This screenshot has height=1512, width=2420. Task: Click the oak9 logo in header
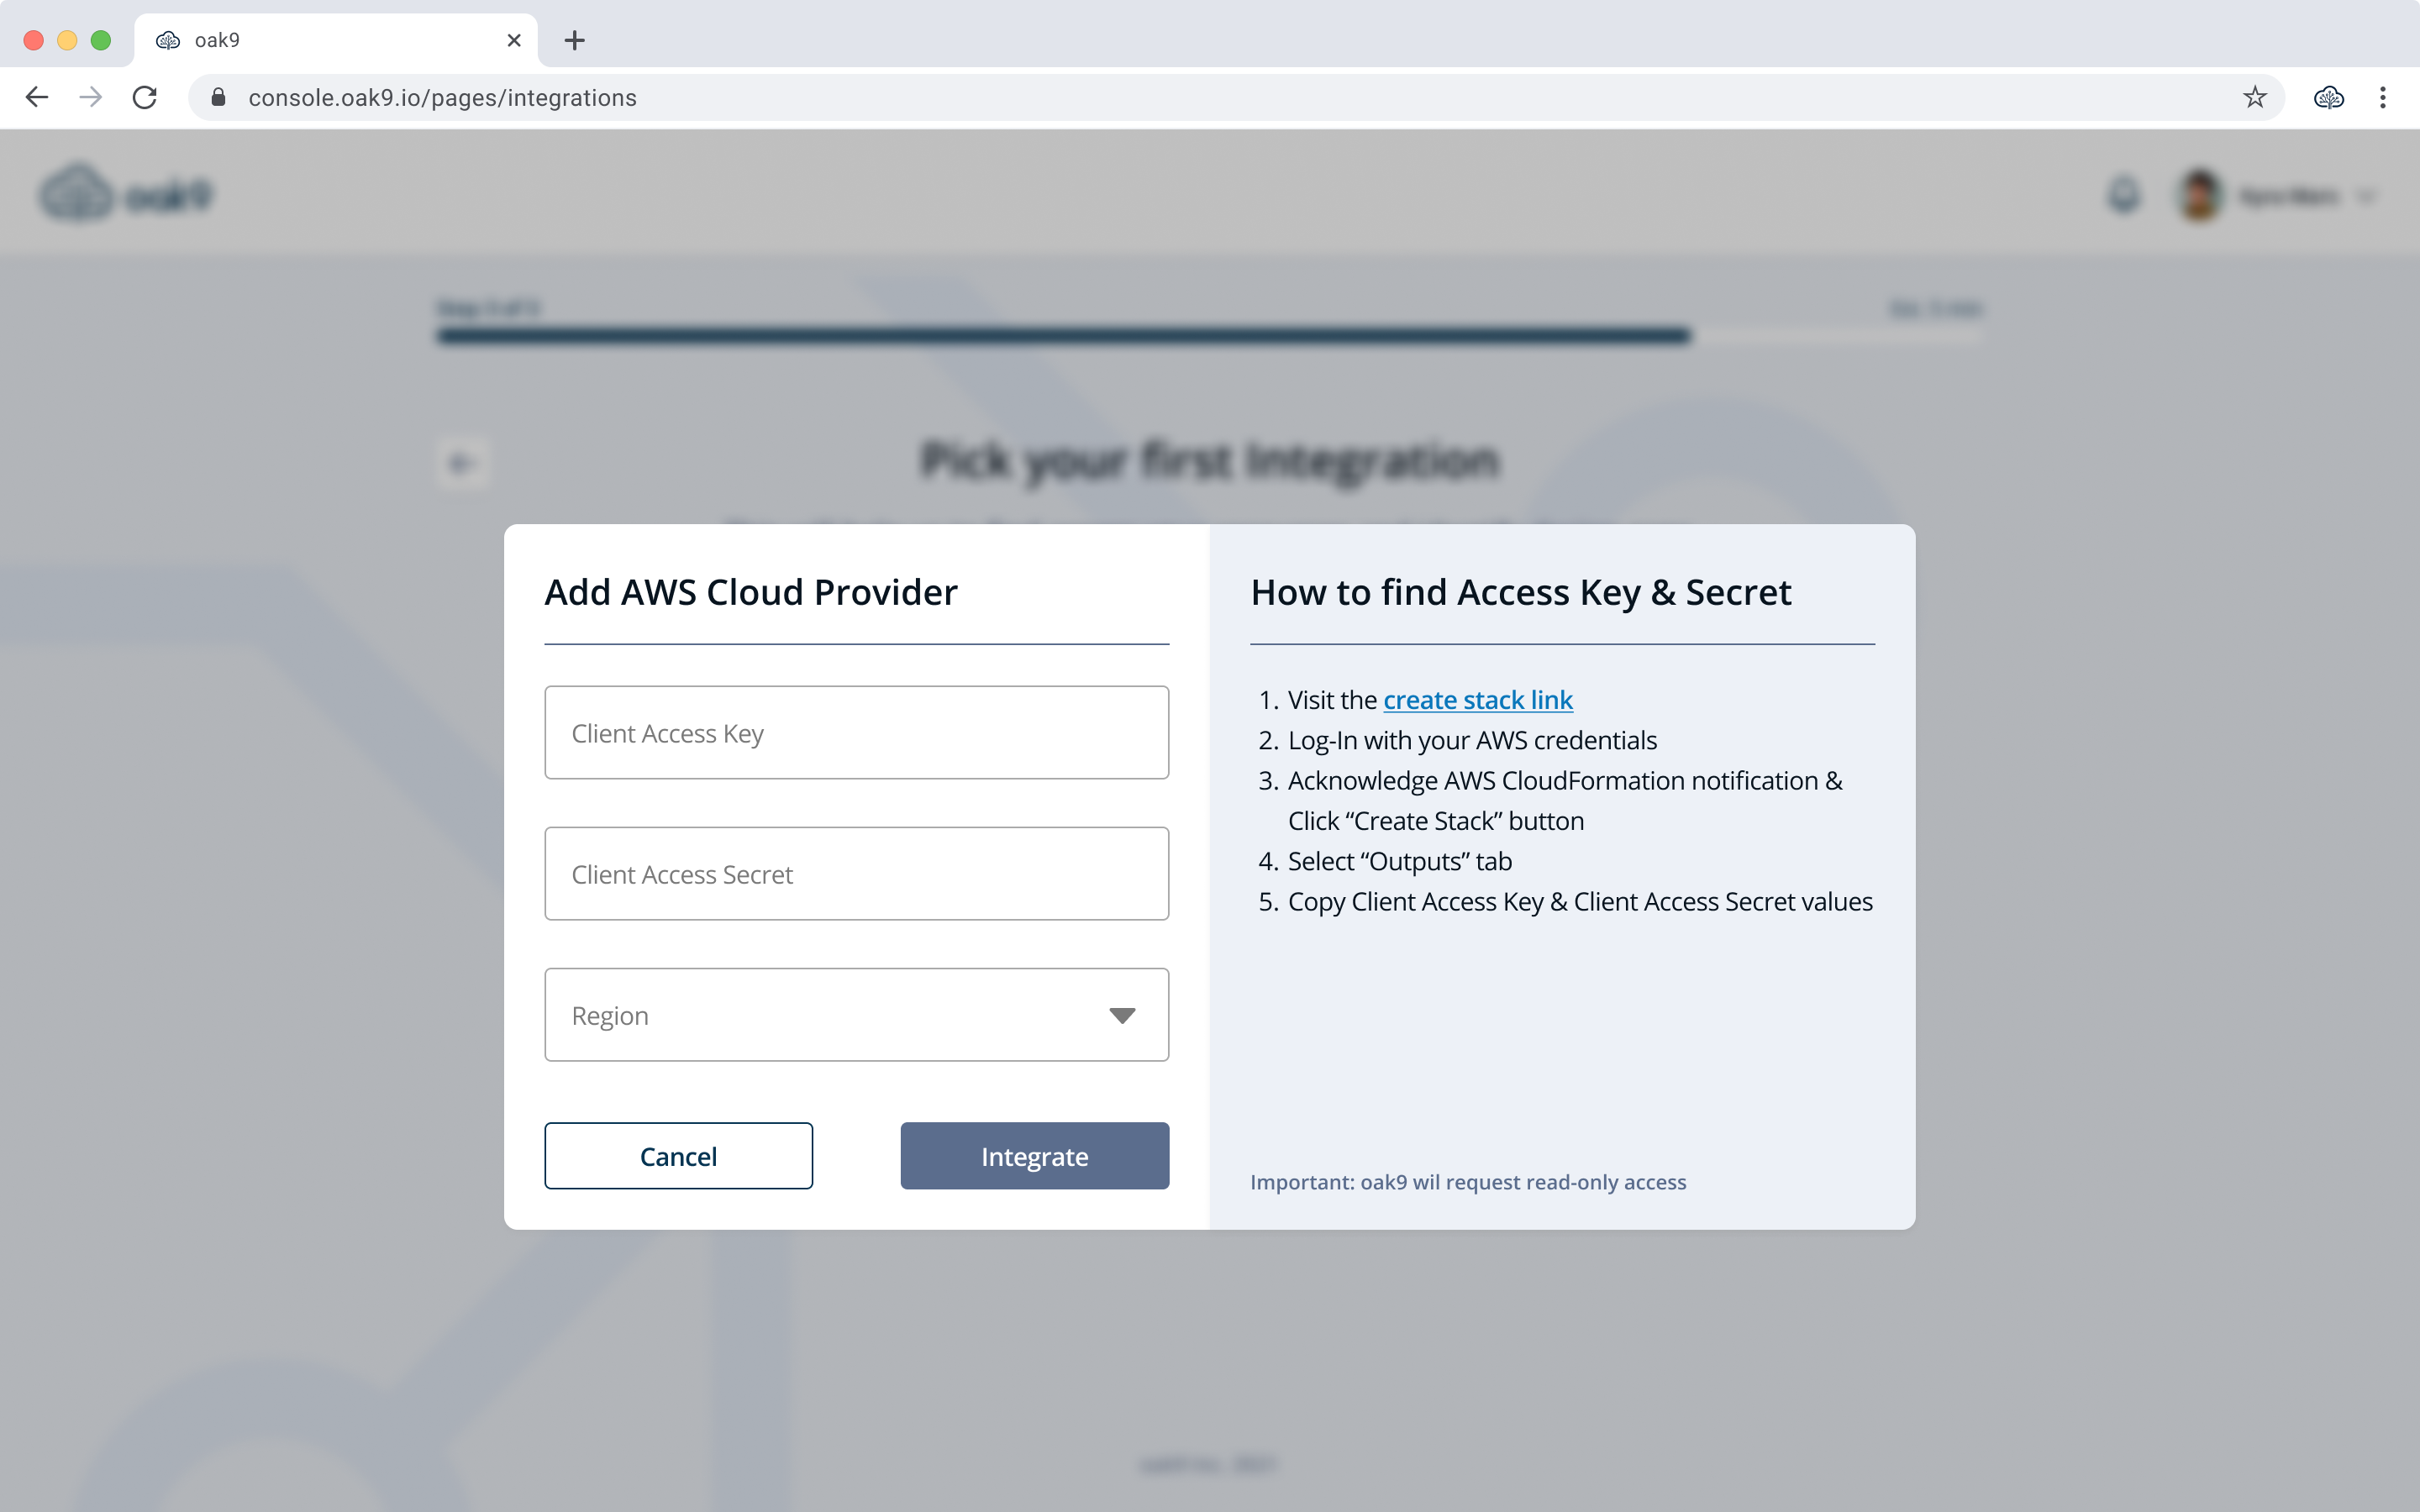click(x=127, y=193)
